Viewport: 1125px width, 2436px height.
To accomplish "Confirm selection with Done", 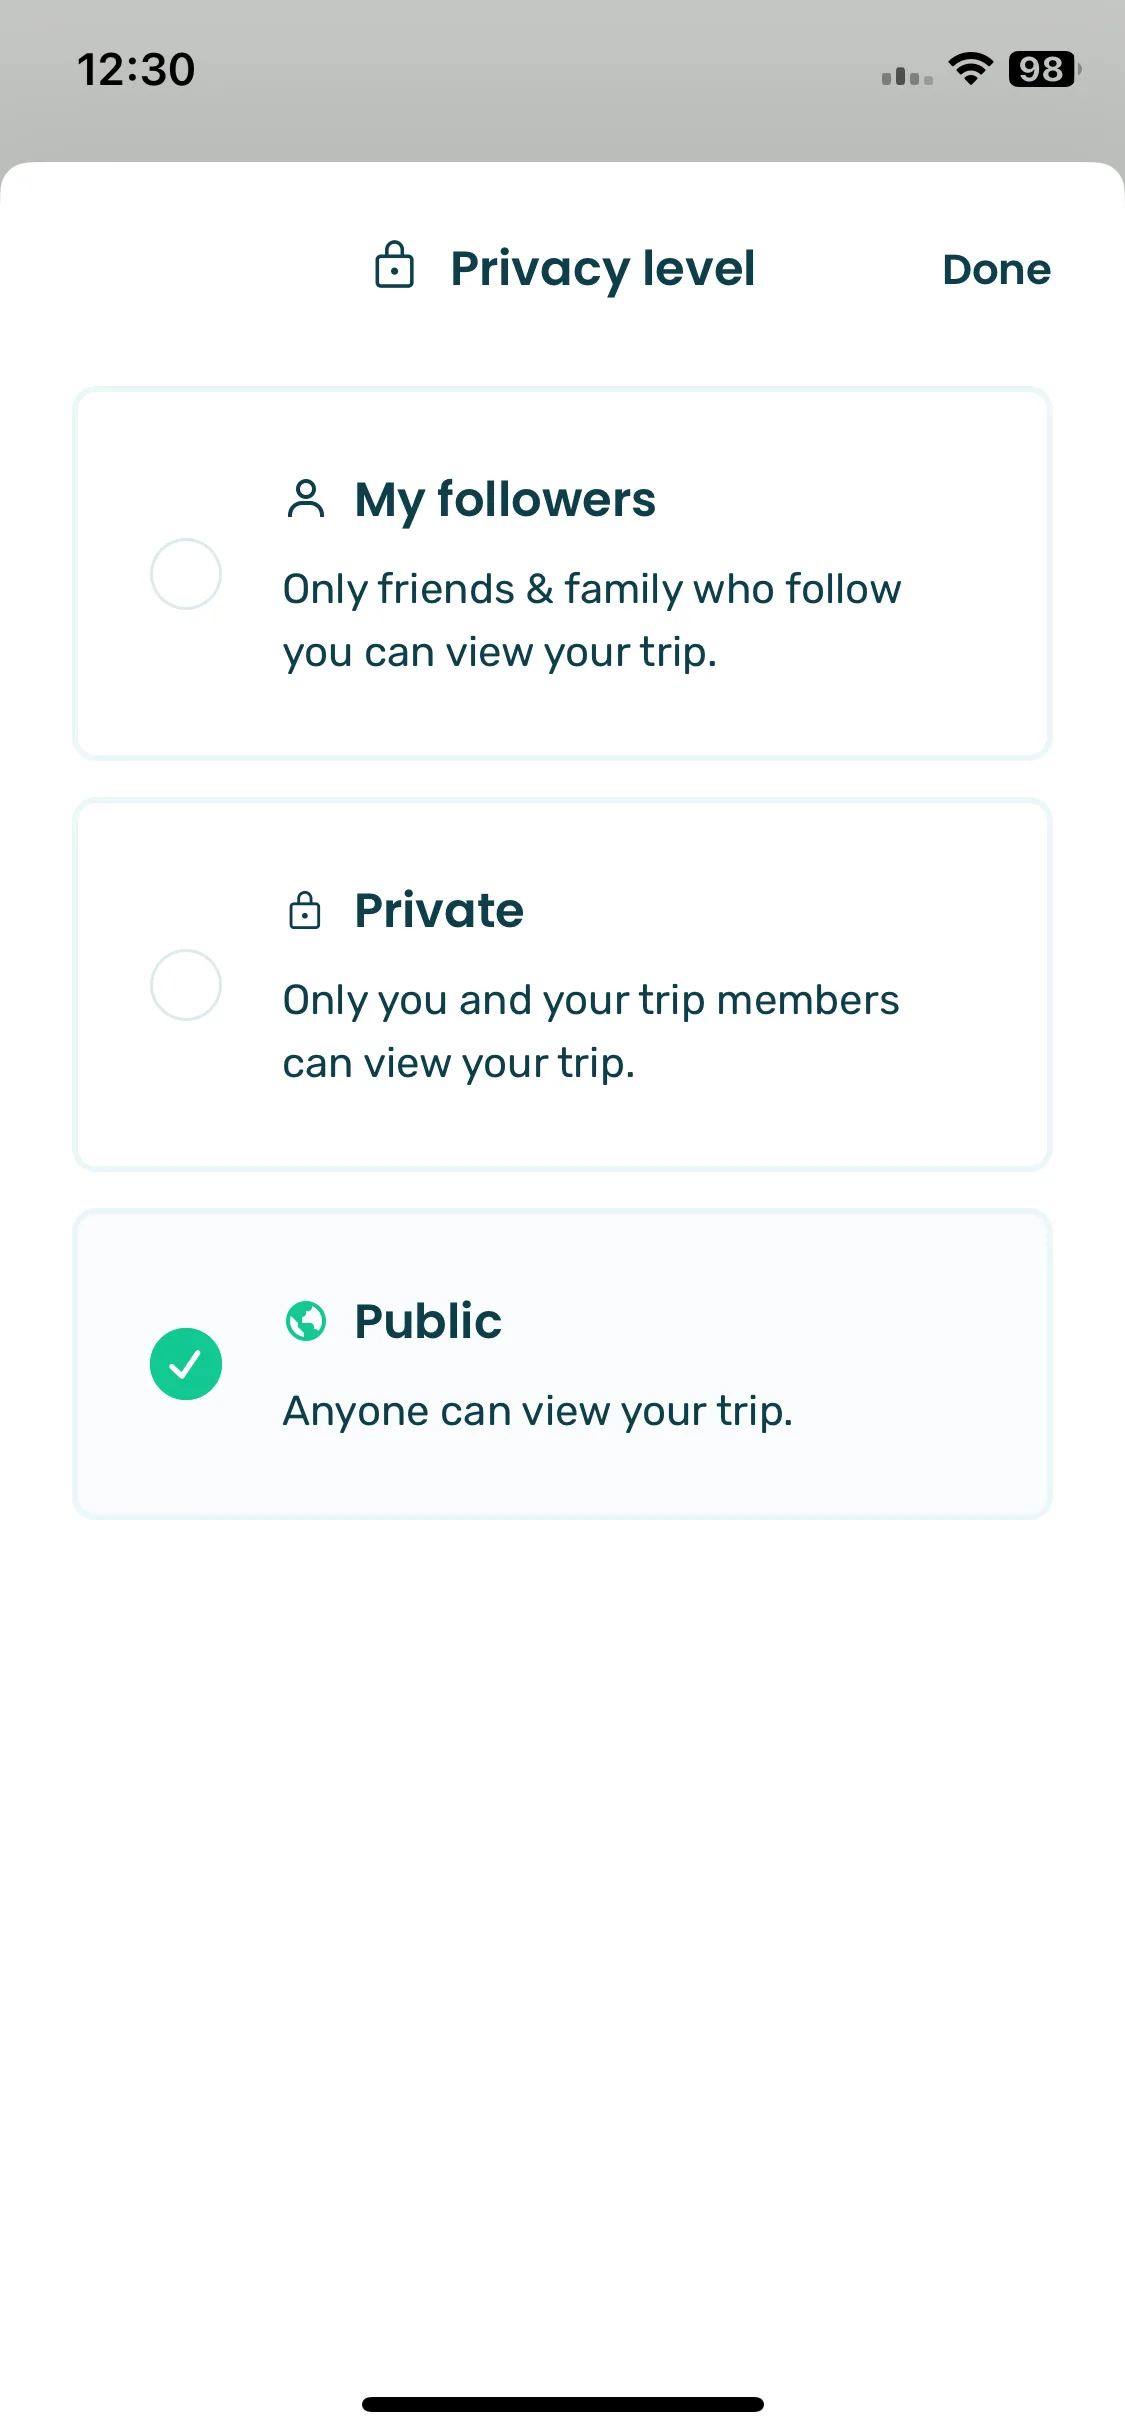I will coord(996,270).
